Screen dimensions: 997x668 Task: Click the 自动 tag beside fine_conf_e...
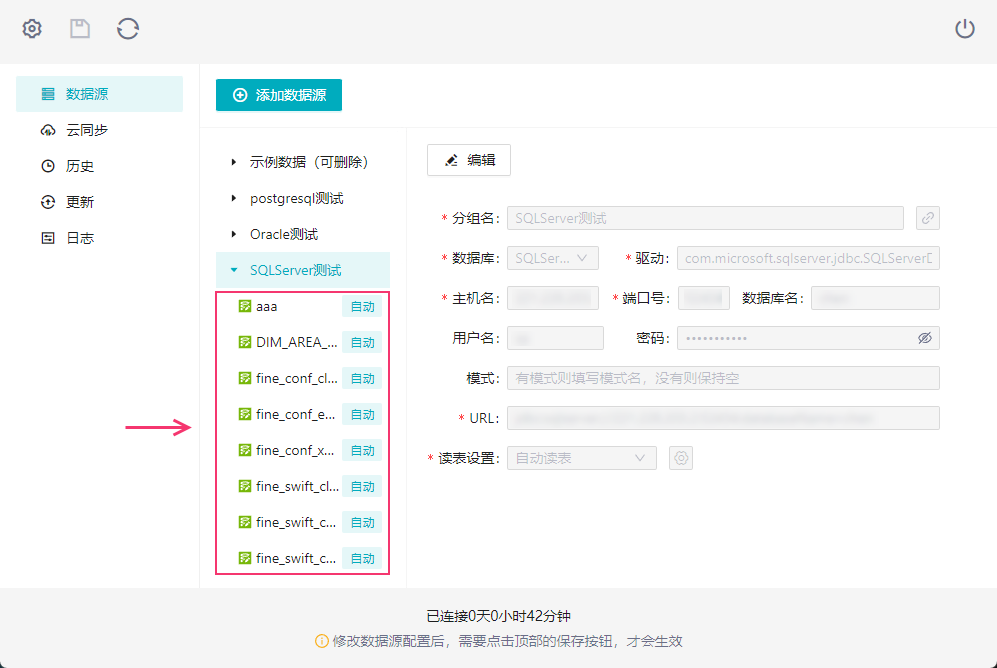pyautogui.click(x=362, y=414)
